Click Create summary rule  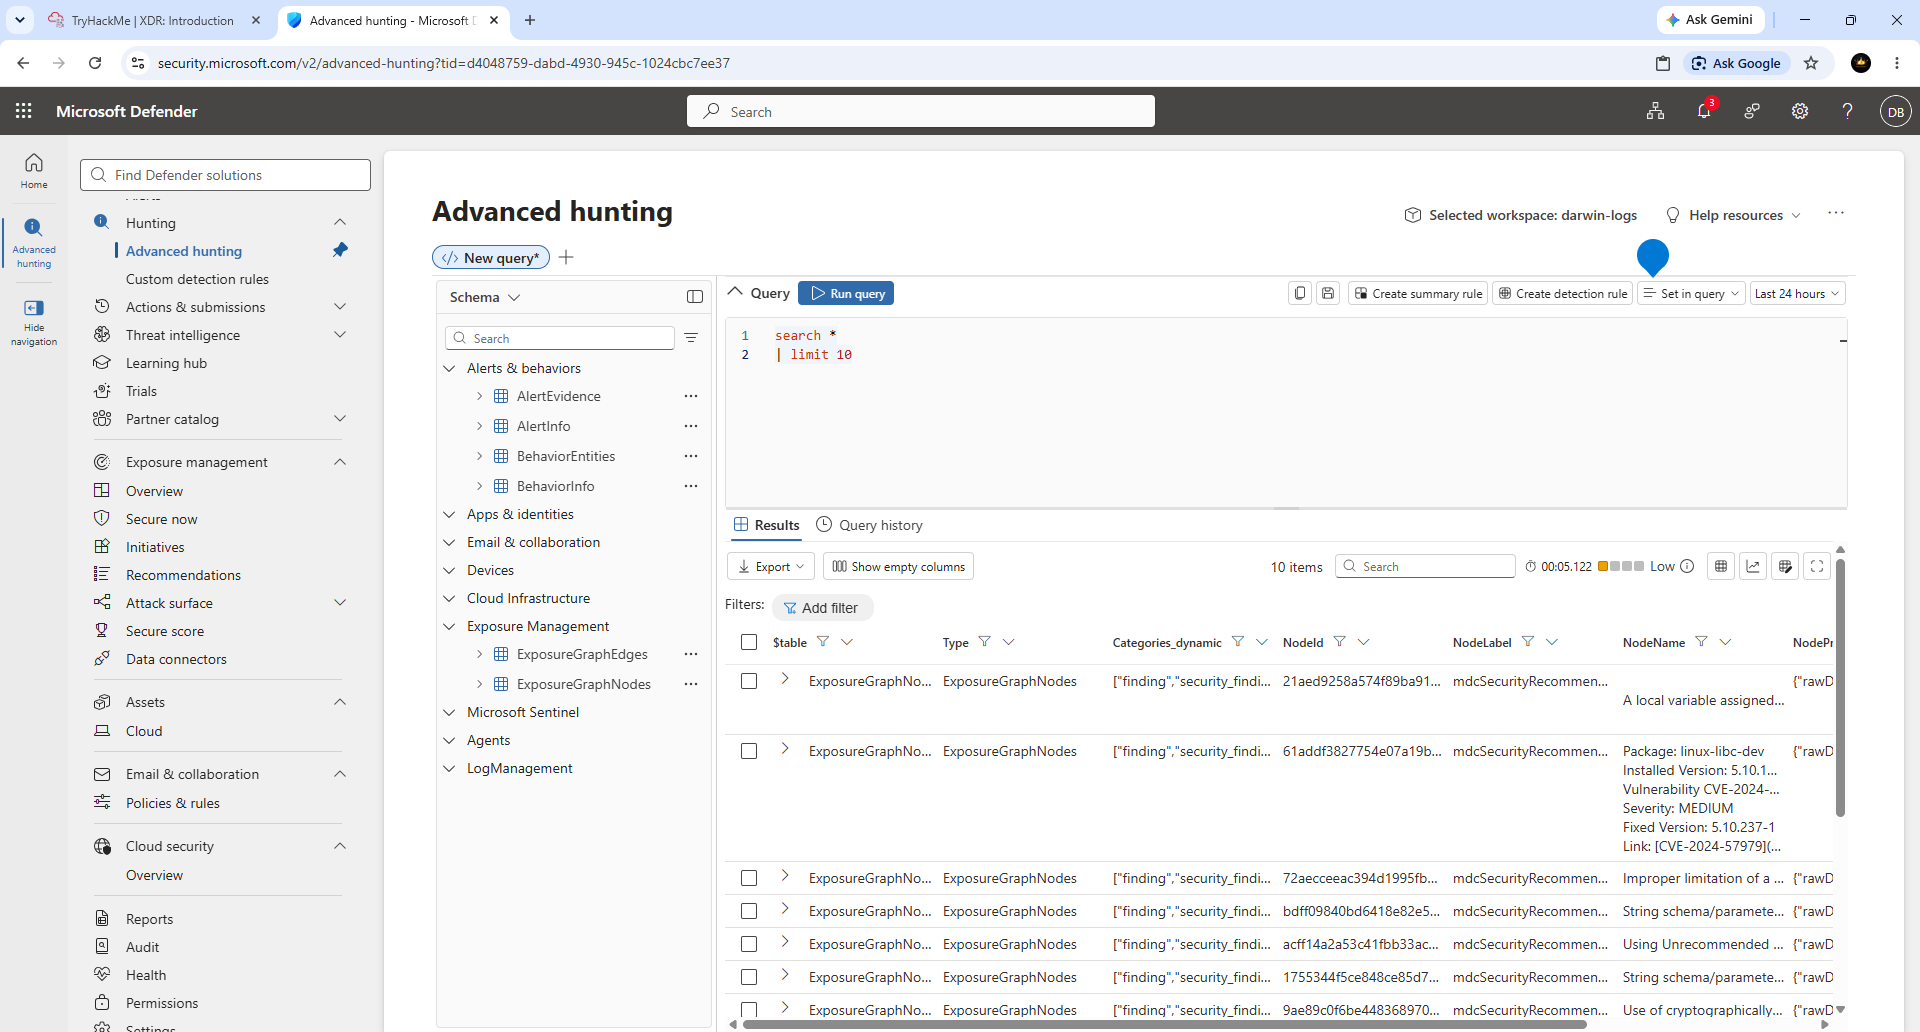click(x=1418, y=293)
